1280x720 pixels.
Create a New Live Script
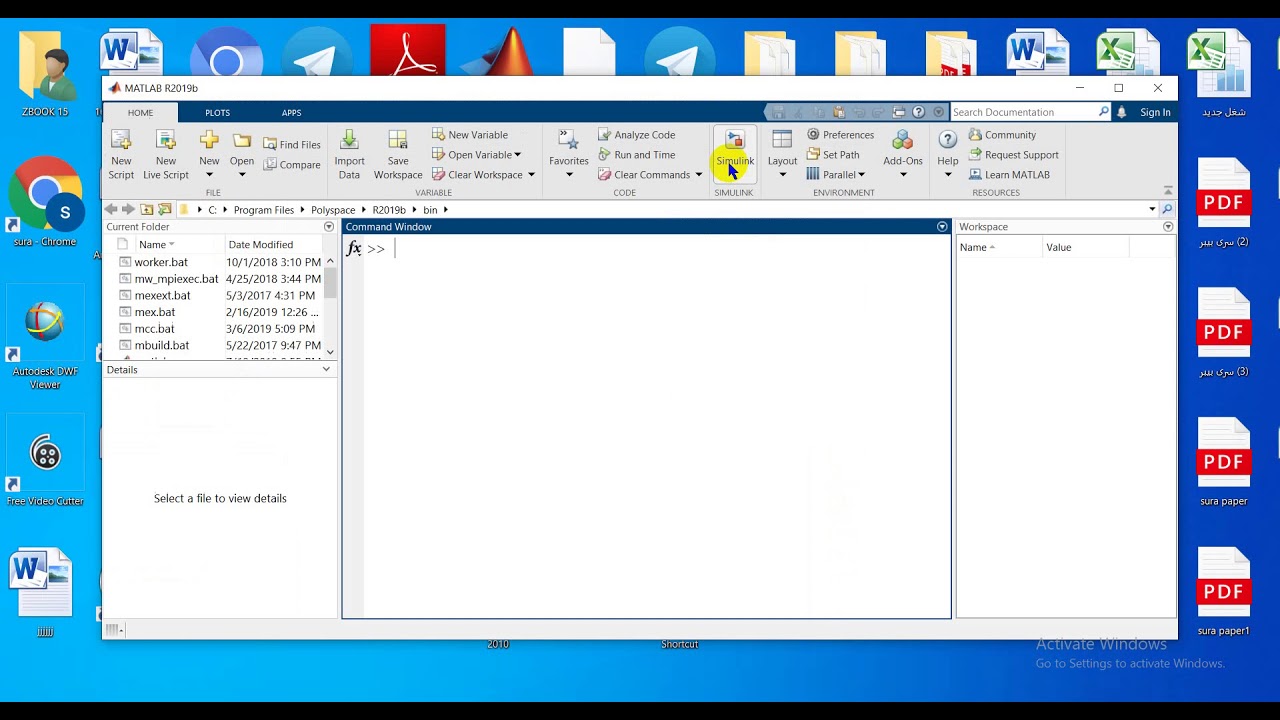coord(166,154)
